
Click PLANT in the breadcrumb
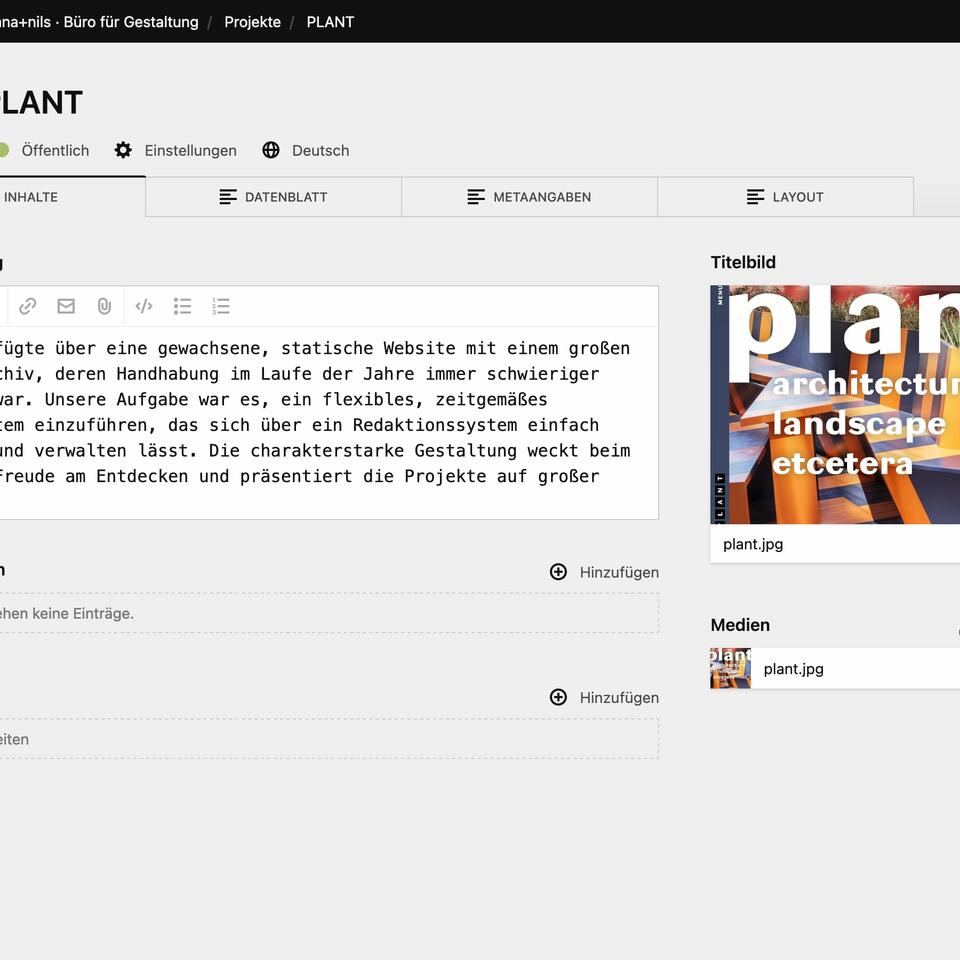[x=331, y=22]
